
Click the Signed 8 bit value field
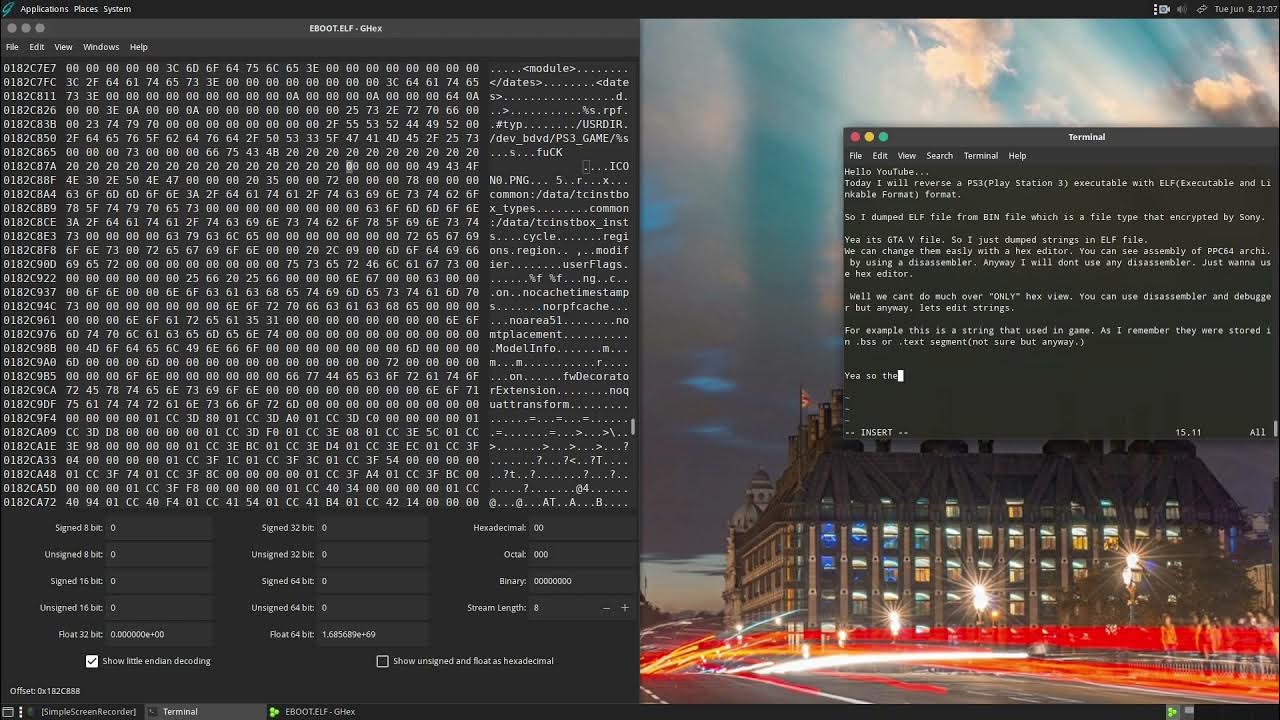(x=160, y=527)
